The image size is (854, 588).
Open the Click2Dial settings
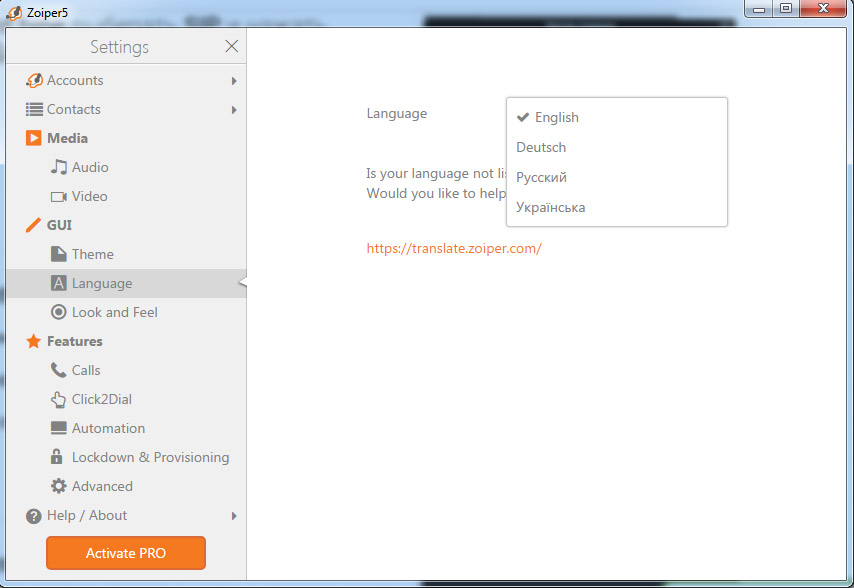point(126,400)
